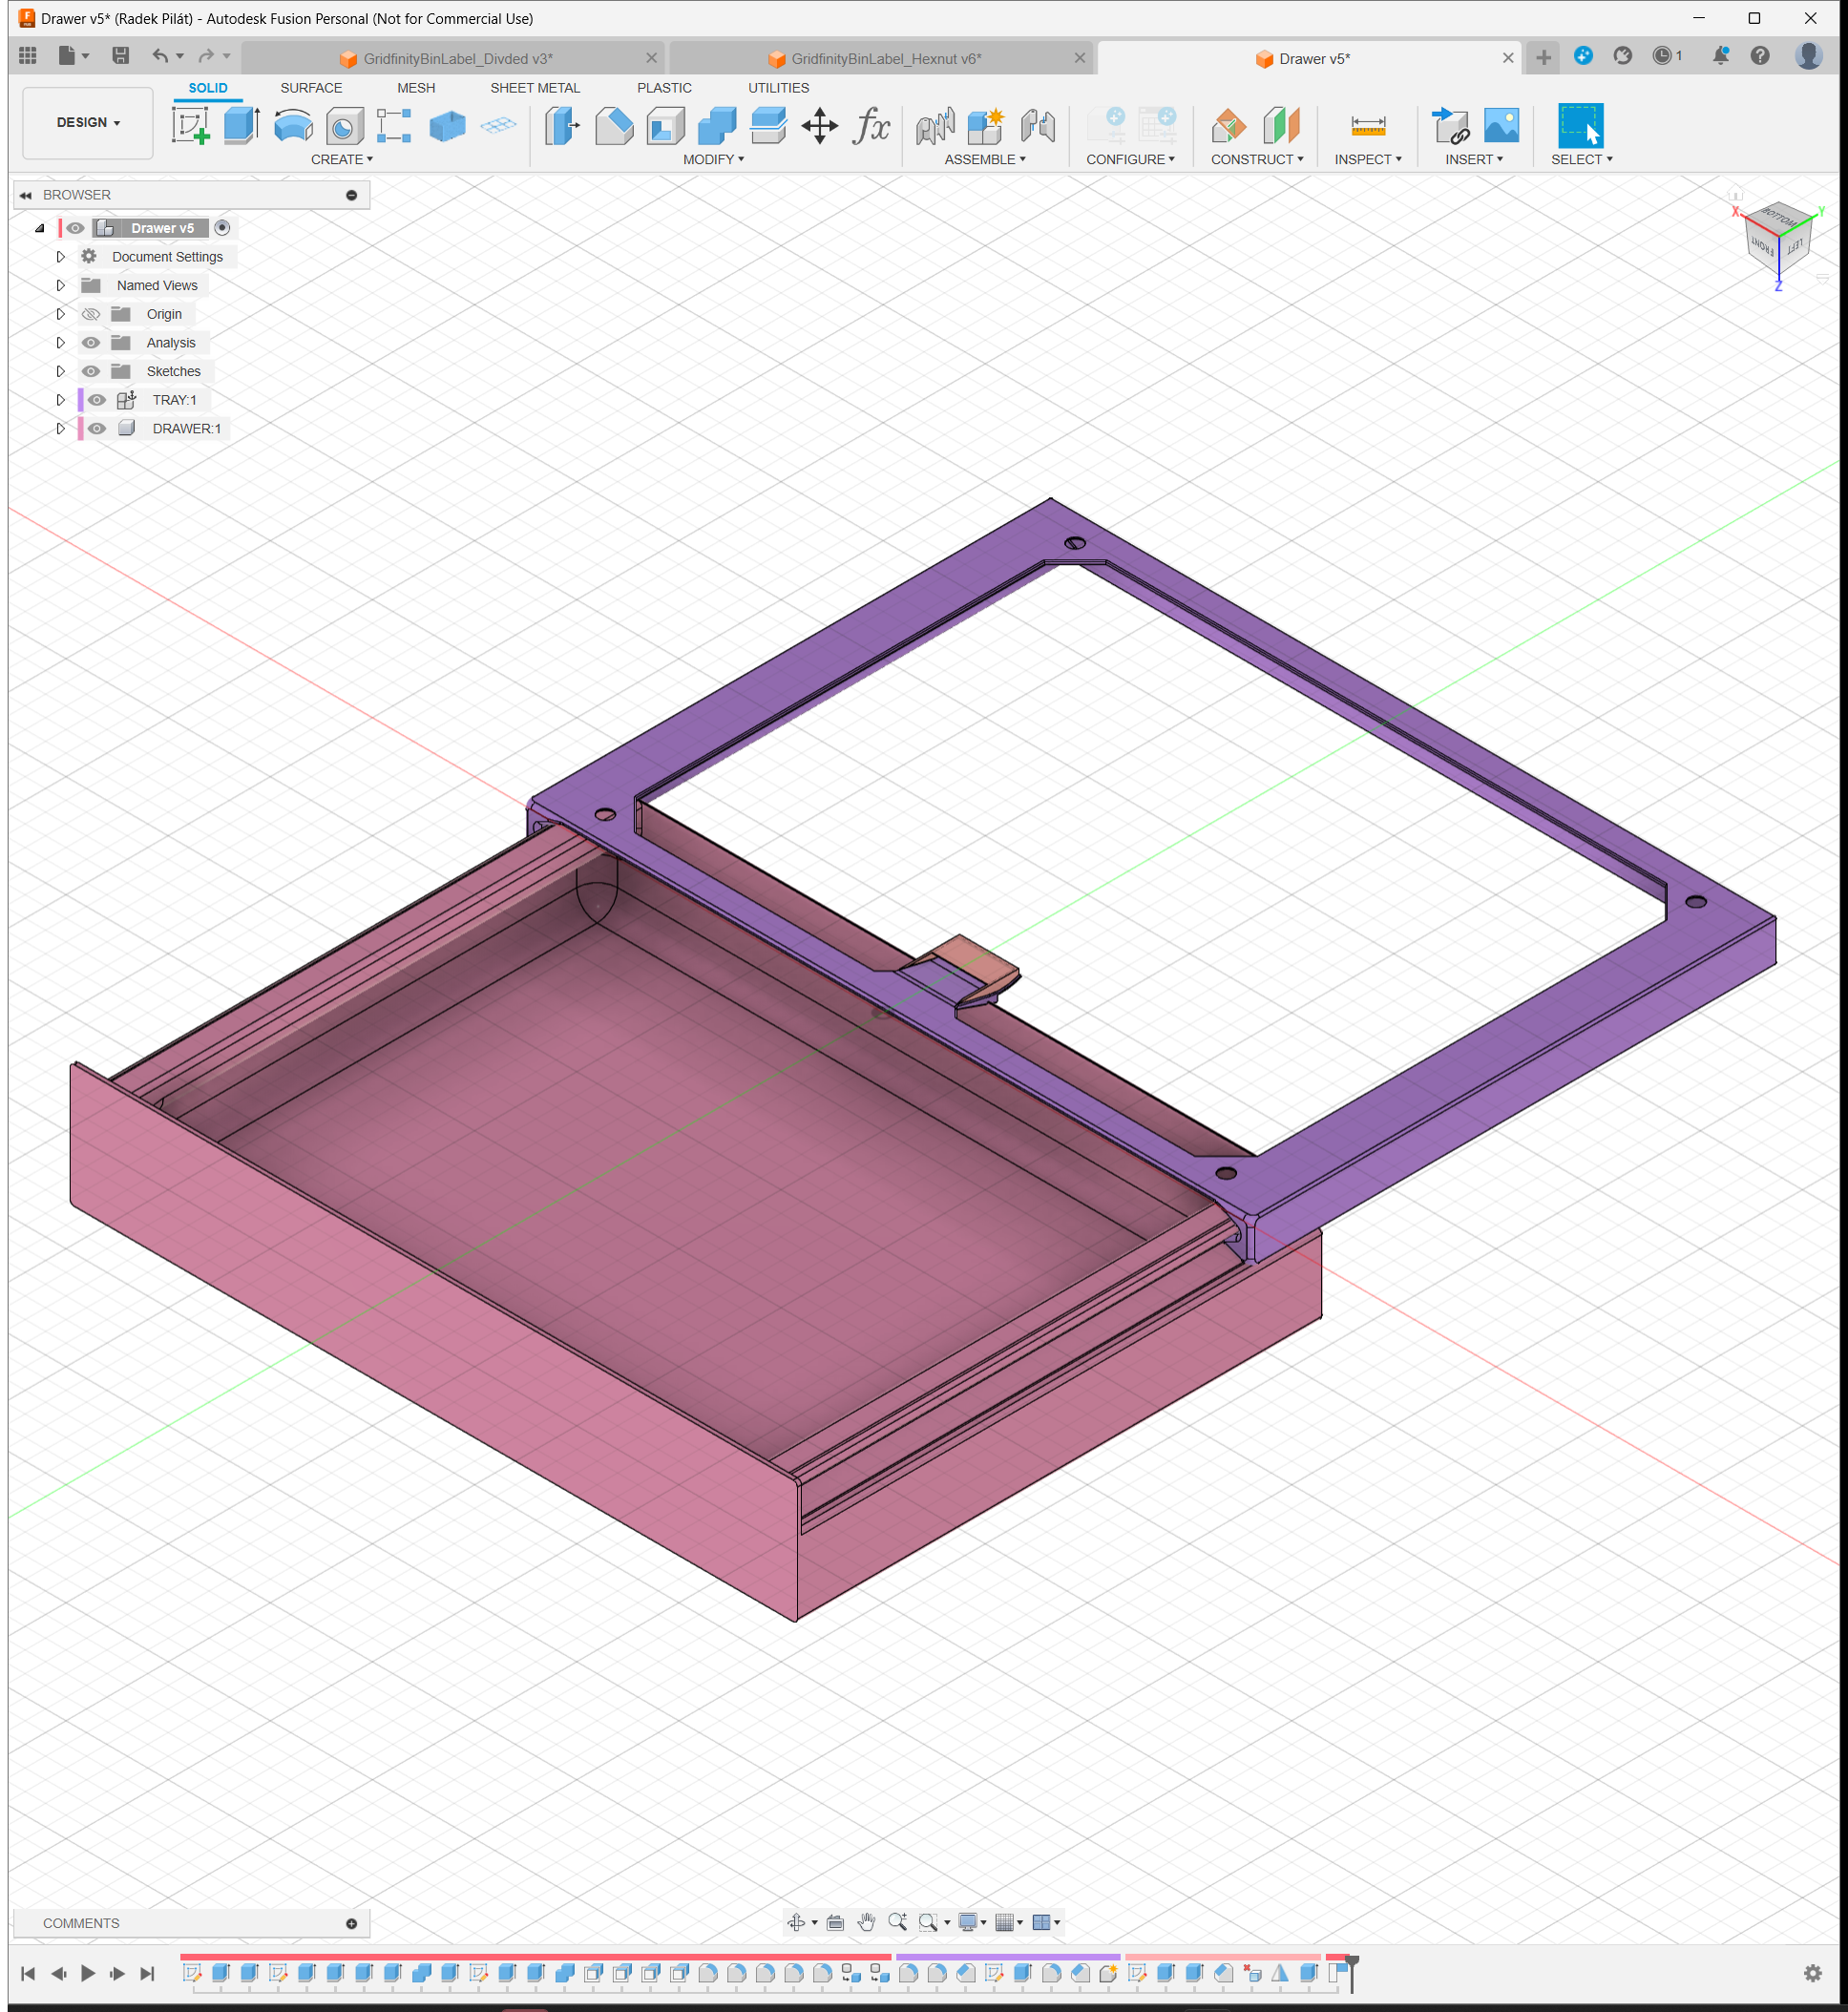Click the ViewCube FRONT face
Screen dimensions: 1848x2012
(x=1762, y=246)
